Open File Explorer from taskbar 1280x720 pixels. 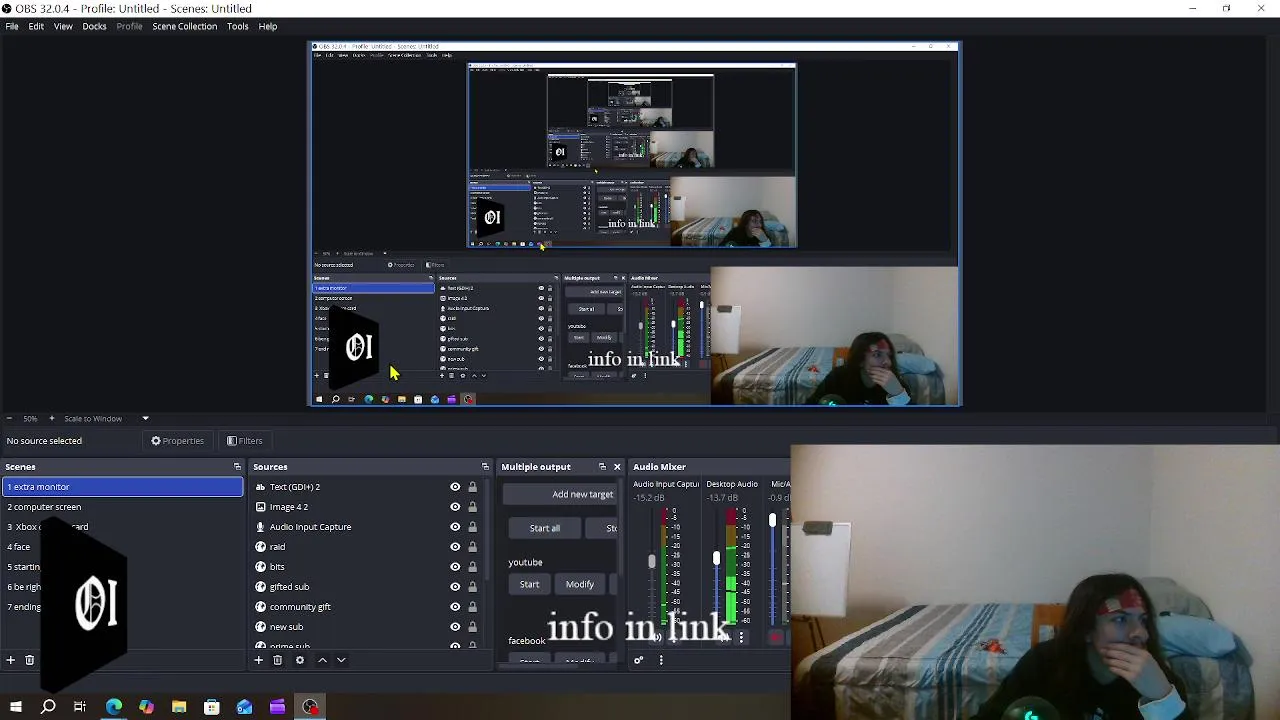[x=179, y=707]
